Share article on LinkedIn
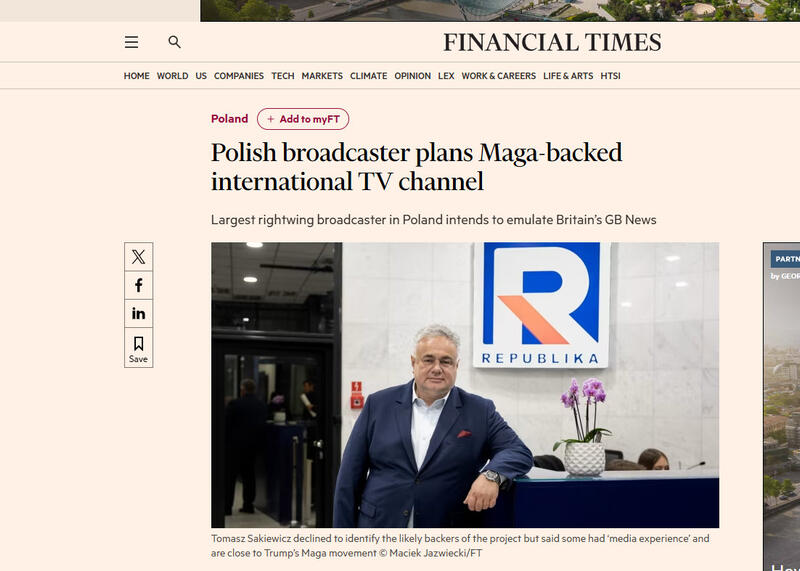Viewport: 800px width, 571px height. coord(138,313)
